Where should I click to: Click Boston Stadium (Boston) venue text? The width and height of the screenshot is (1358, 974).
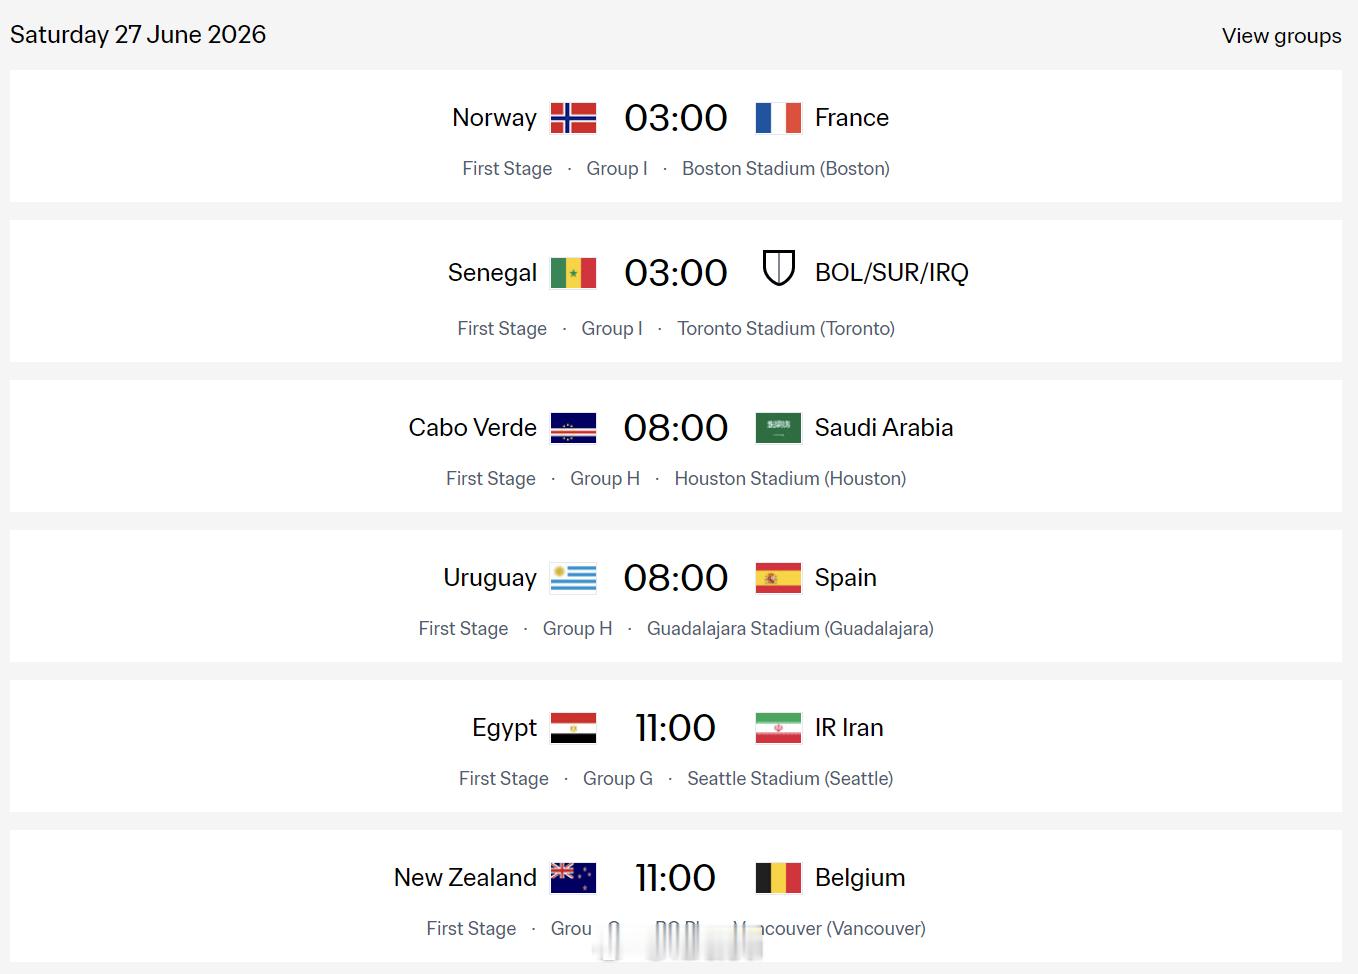click(x=785, y=169)
